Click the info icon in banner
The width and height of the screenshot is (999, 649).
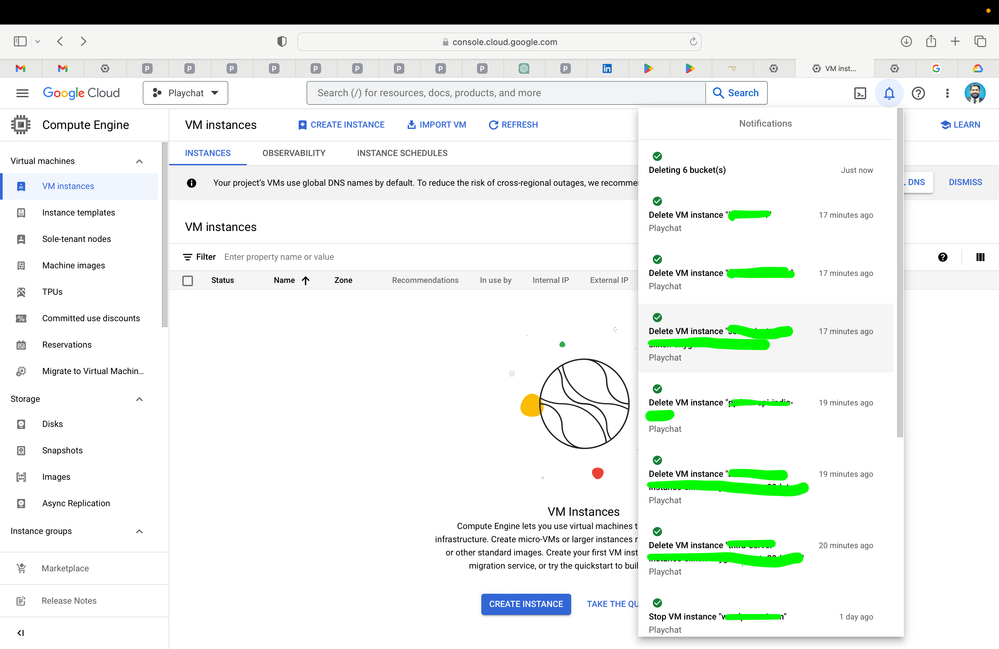click(191, 183)
